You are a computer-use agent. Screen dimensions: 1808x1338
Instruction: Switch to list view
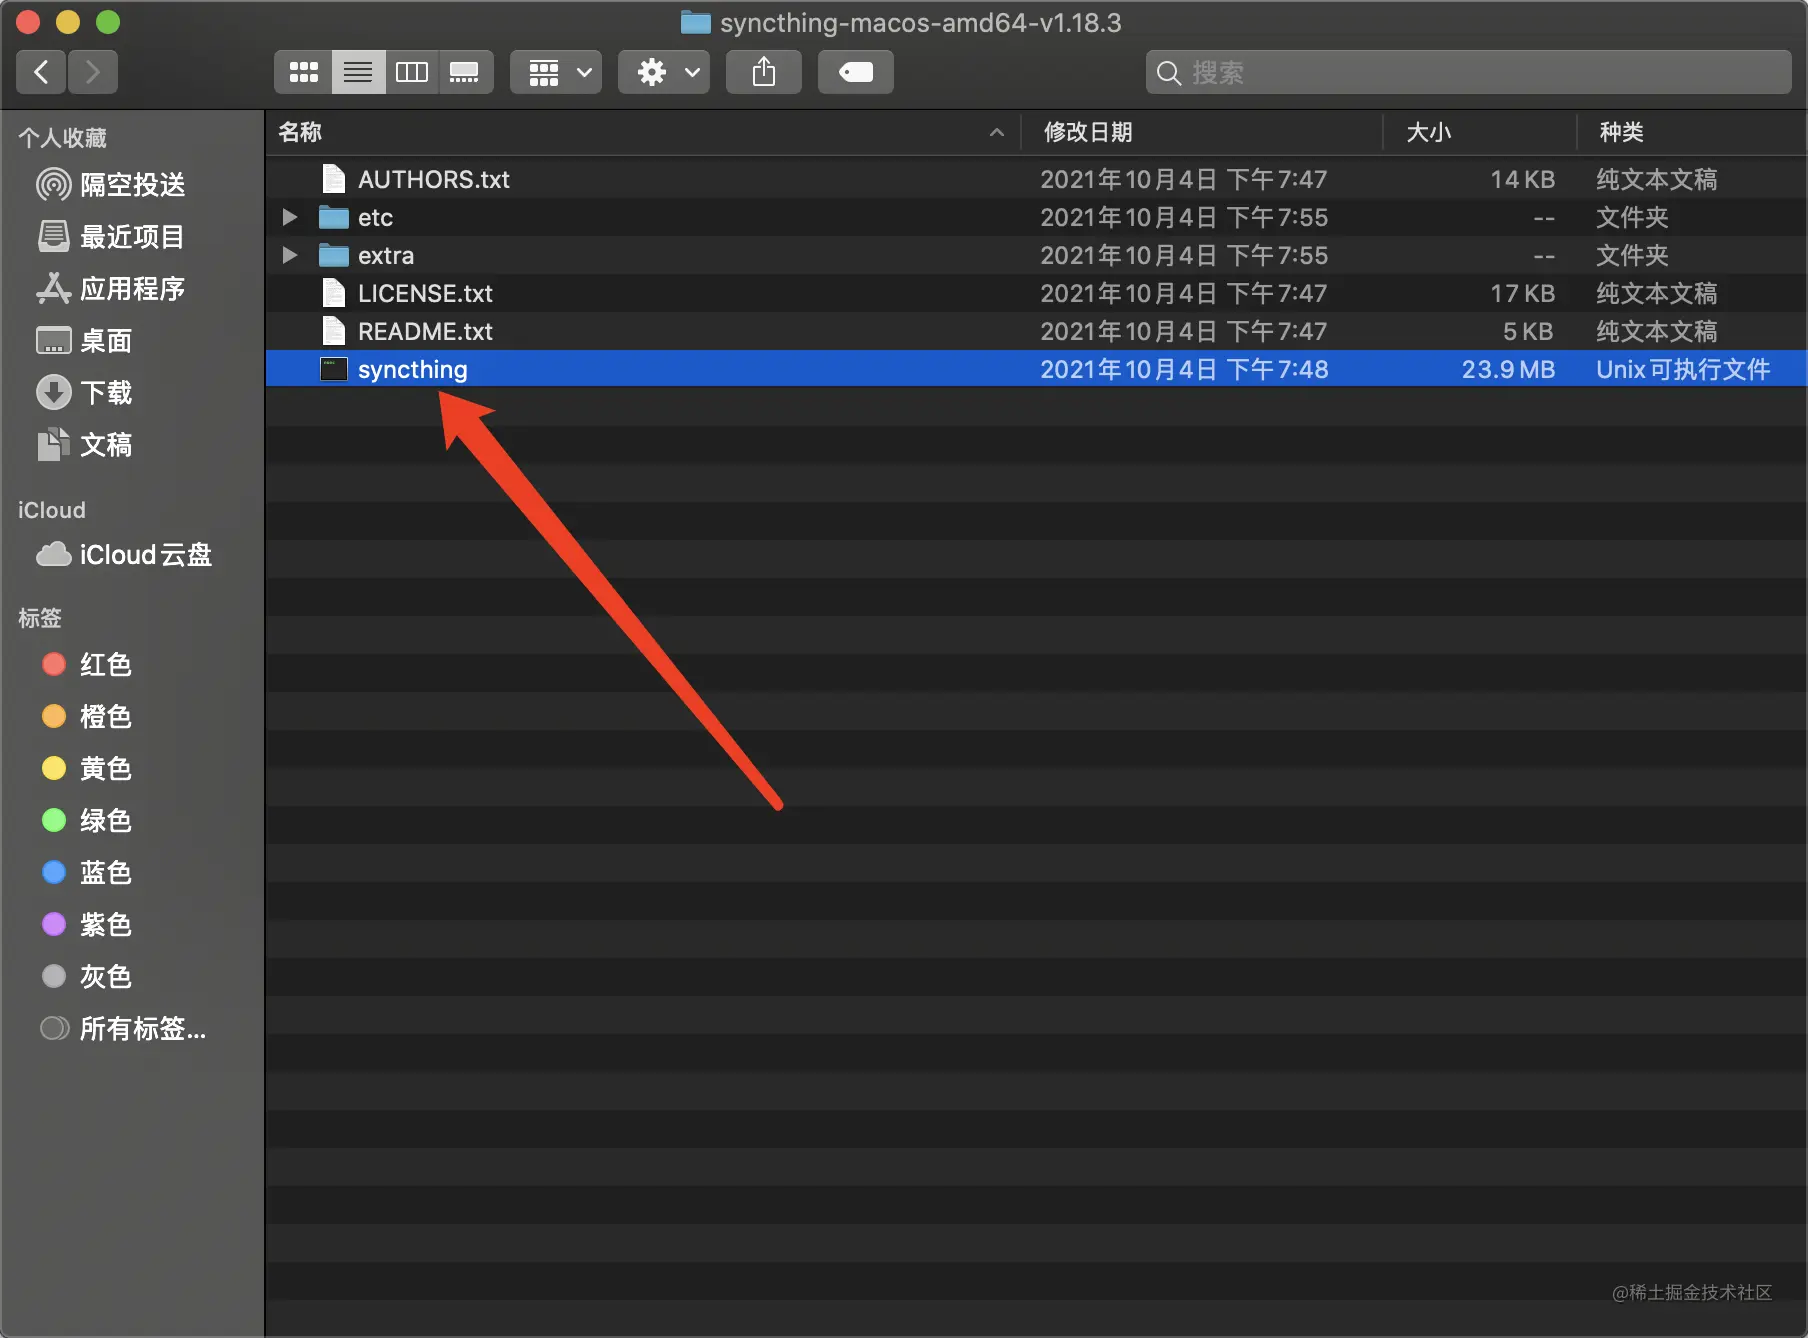point(358,72)
